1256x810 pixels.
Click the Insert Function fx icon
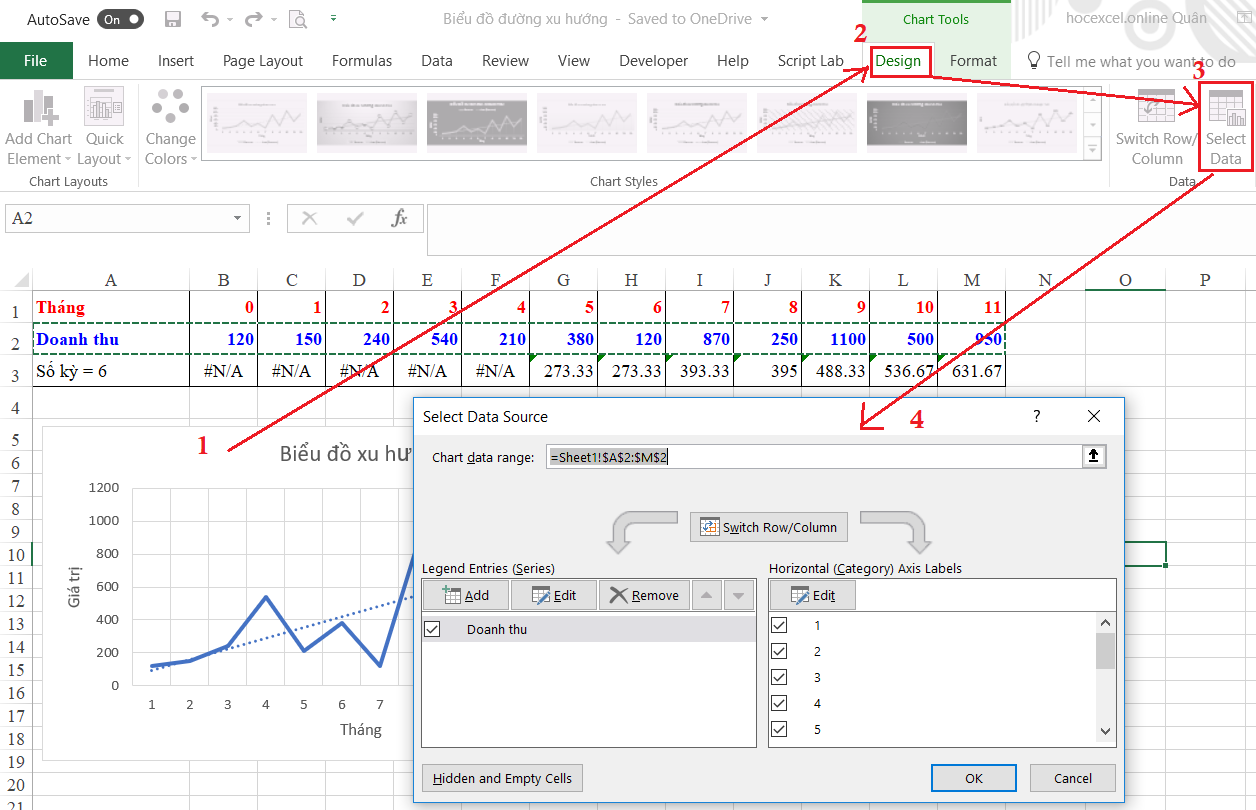coord(399,218)
